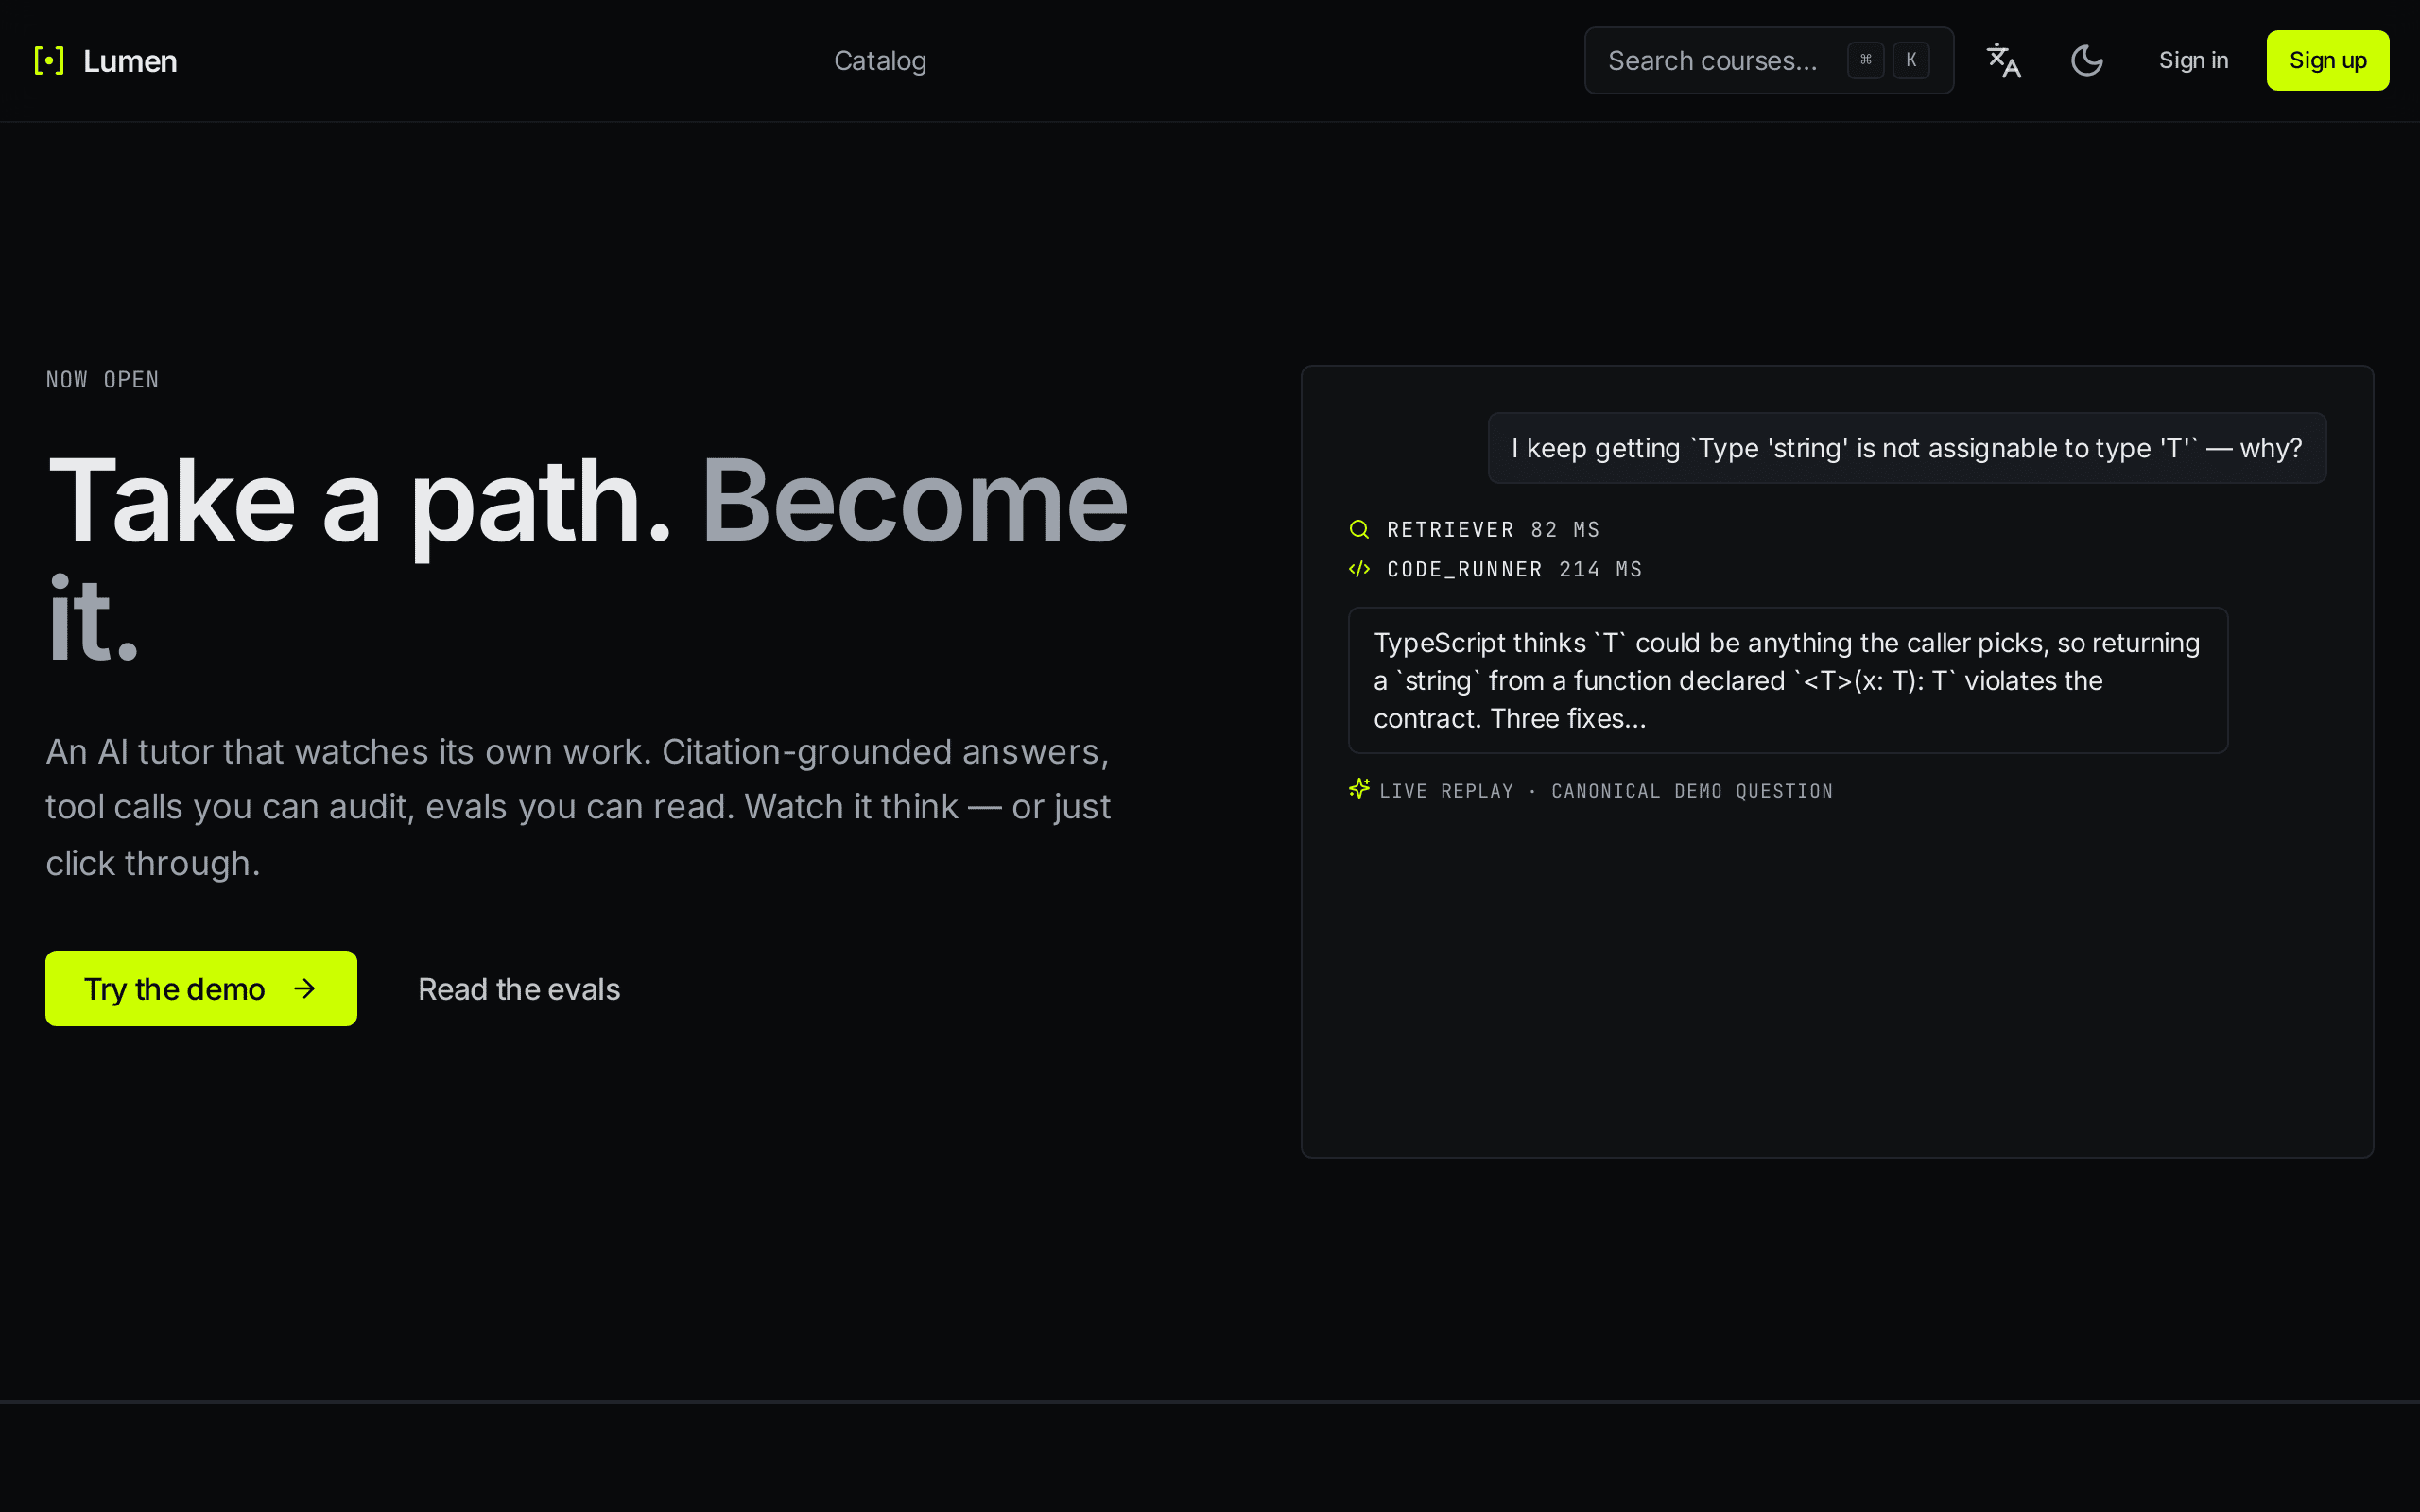Click the LIVE REPLAY caption text
The width and height of the screenshot is (2420, 1512).
[1606, 791]
